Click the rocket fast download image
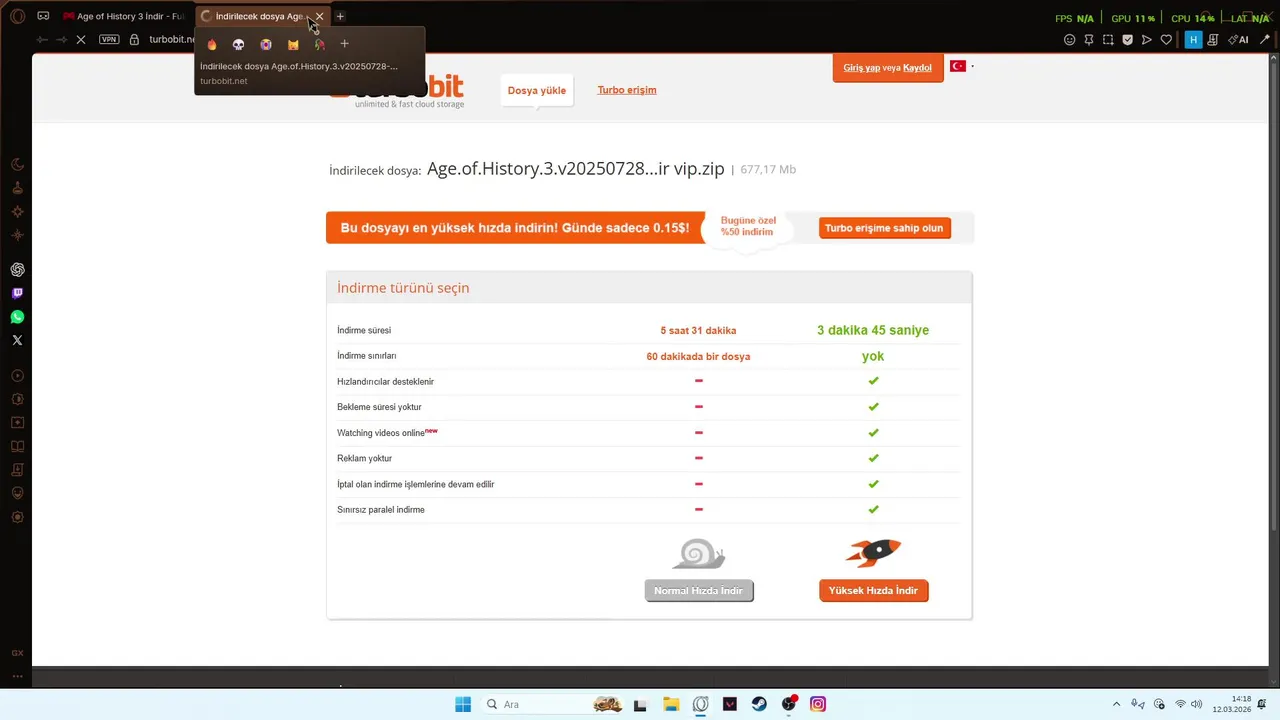 tap(874, 552)
